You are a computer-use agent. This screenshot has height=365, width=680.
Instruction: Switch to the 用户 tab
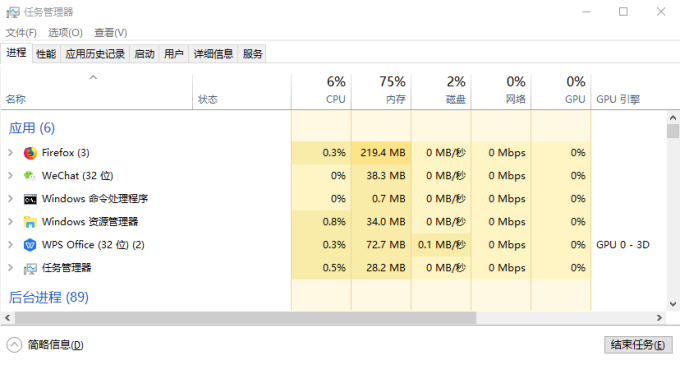click(173, 54)
